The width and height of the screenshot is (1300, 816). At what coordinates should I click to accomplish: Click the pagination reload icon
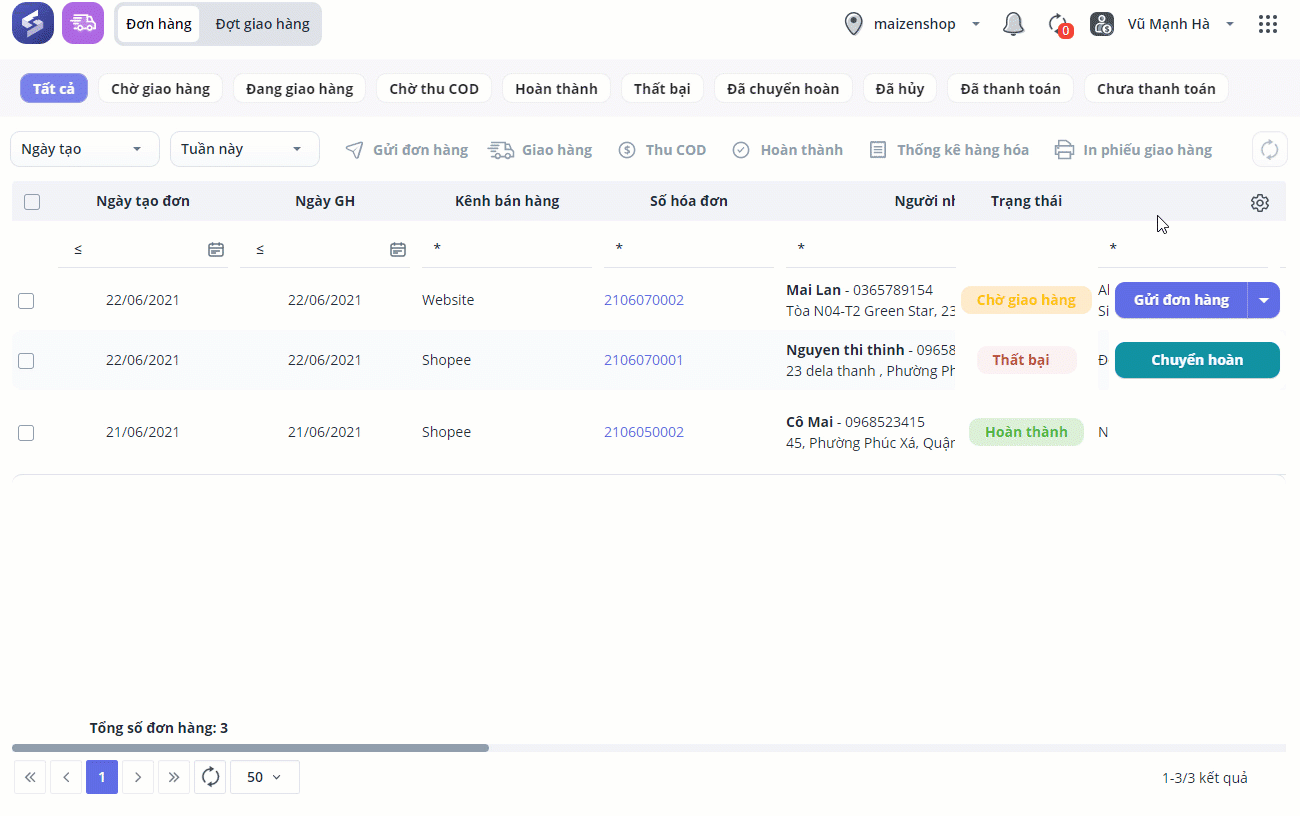point(211,777)
